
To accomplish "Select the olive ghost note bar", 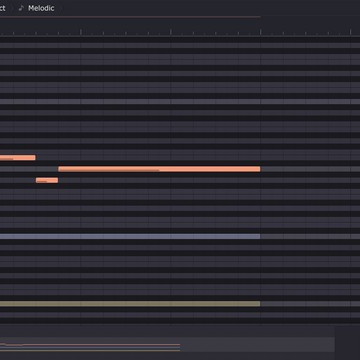I will coord(130,304).
